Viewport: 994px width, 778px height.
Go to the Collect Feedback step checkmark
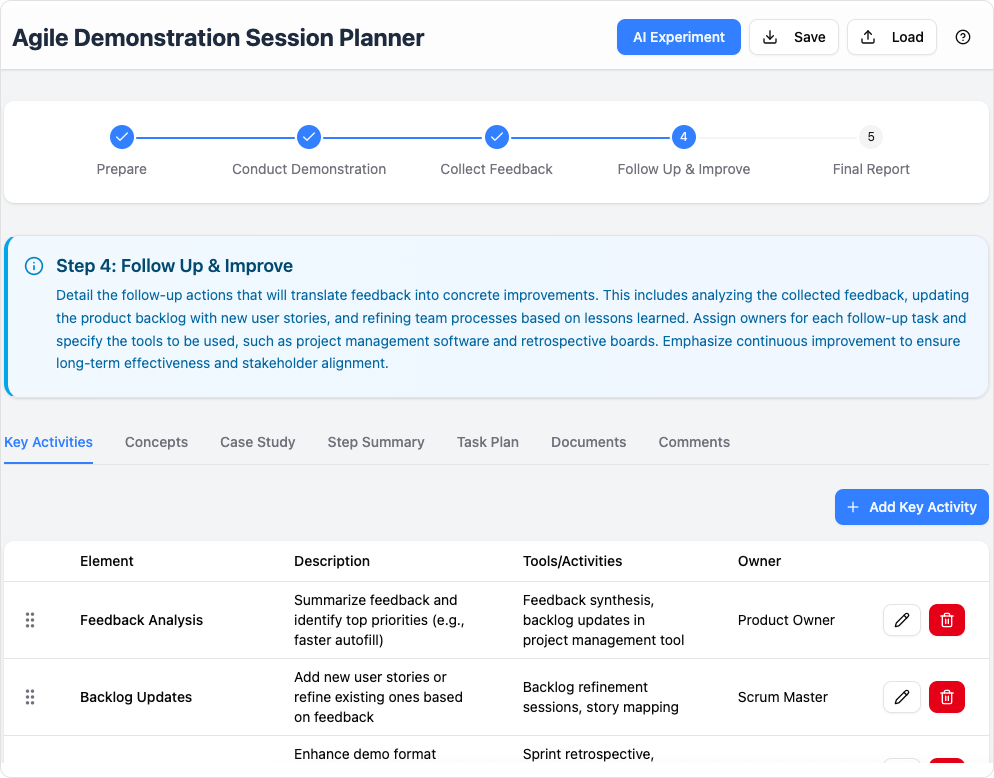[496, 137]
